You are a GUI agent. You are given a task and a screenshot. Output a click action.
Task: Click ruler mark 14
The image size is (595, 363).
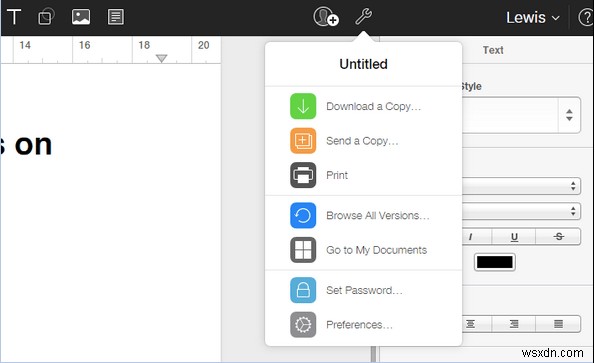tap(25, 45)
